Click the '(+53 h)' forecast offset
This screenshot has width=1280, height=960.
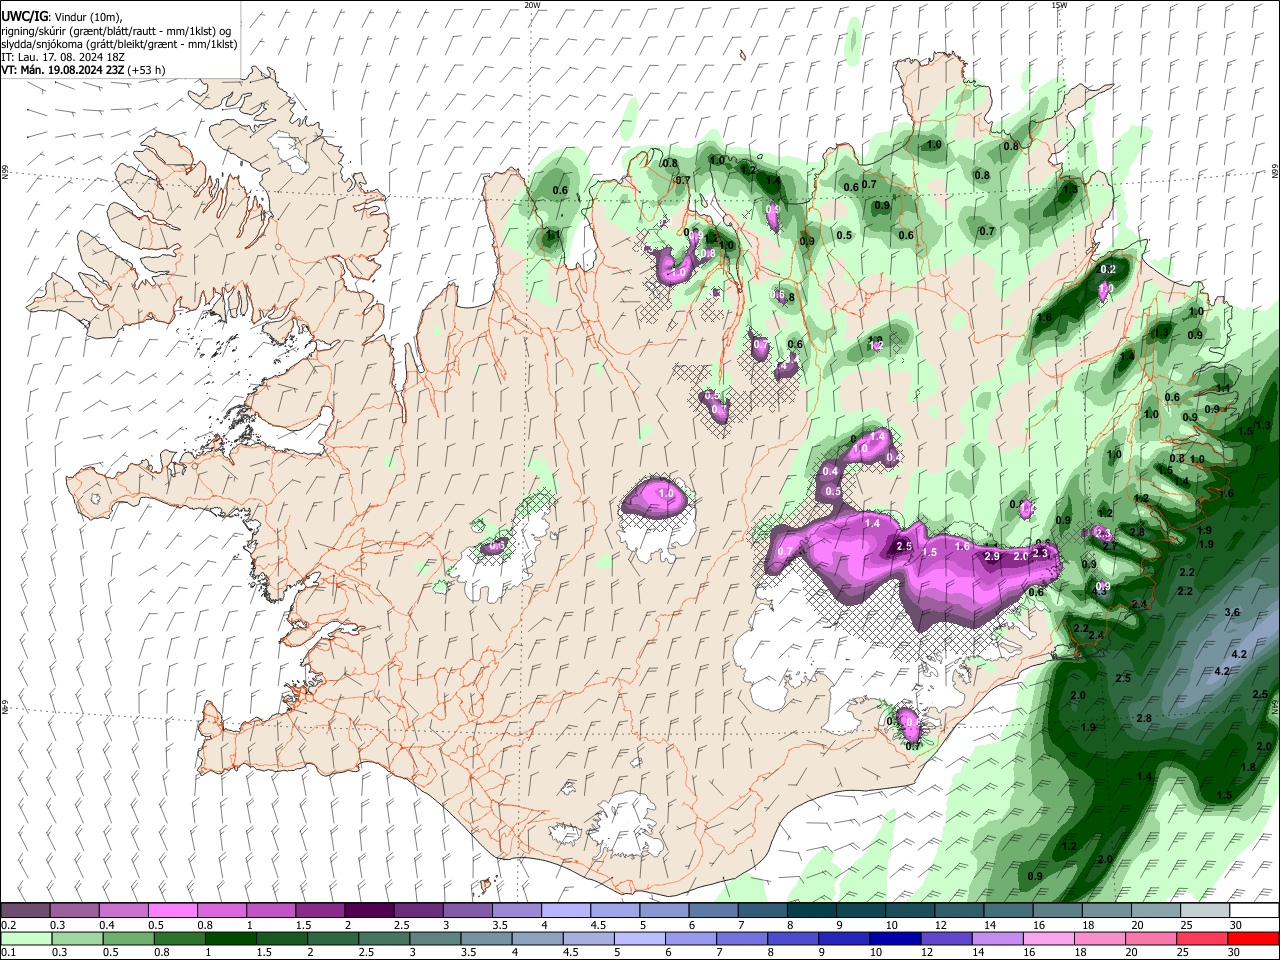coord(146,70)
